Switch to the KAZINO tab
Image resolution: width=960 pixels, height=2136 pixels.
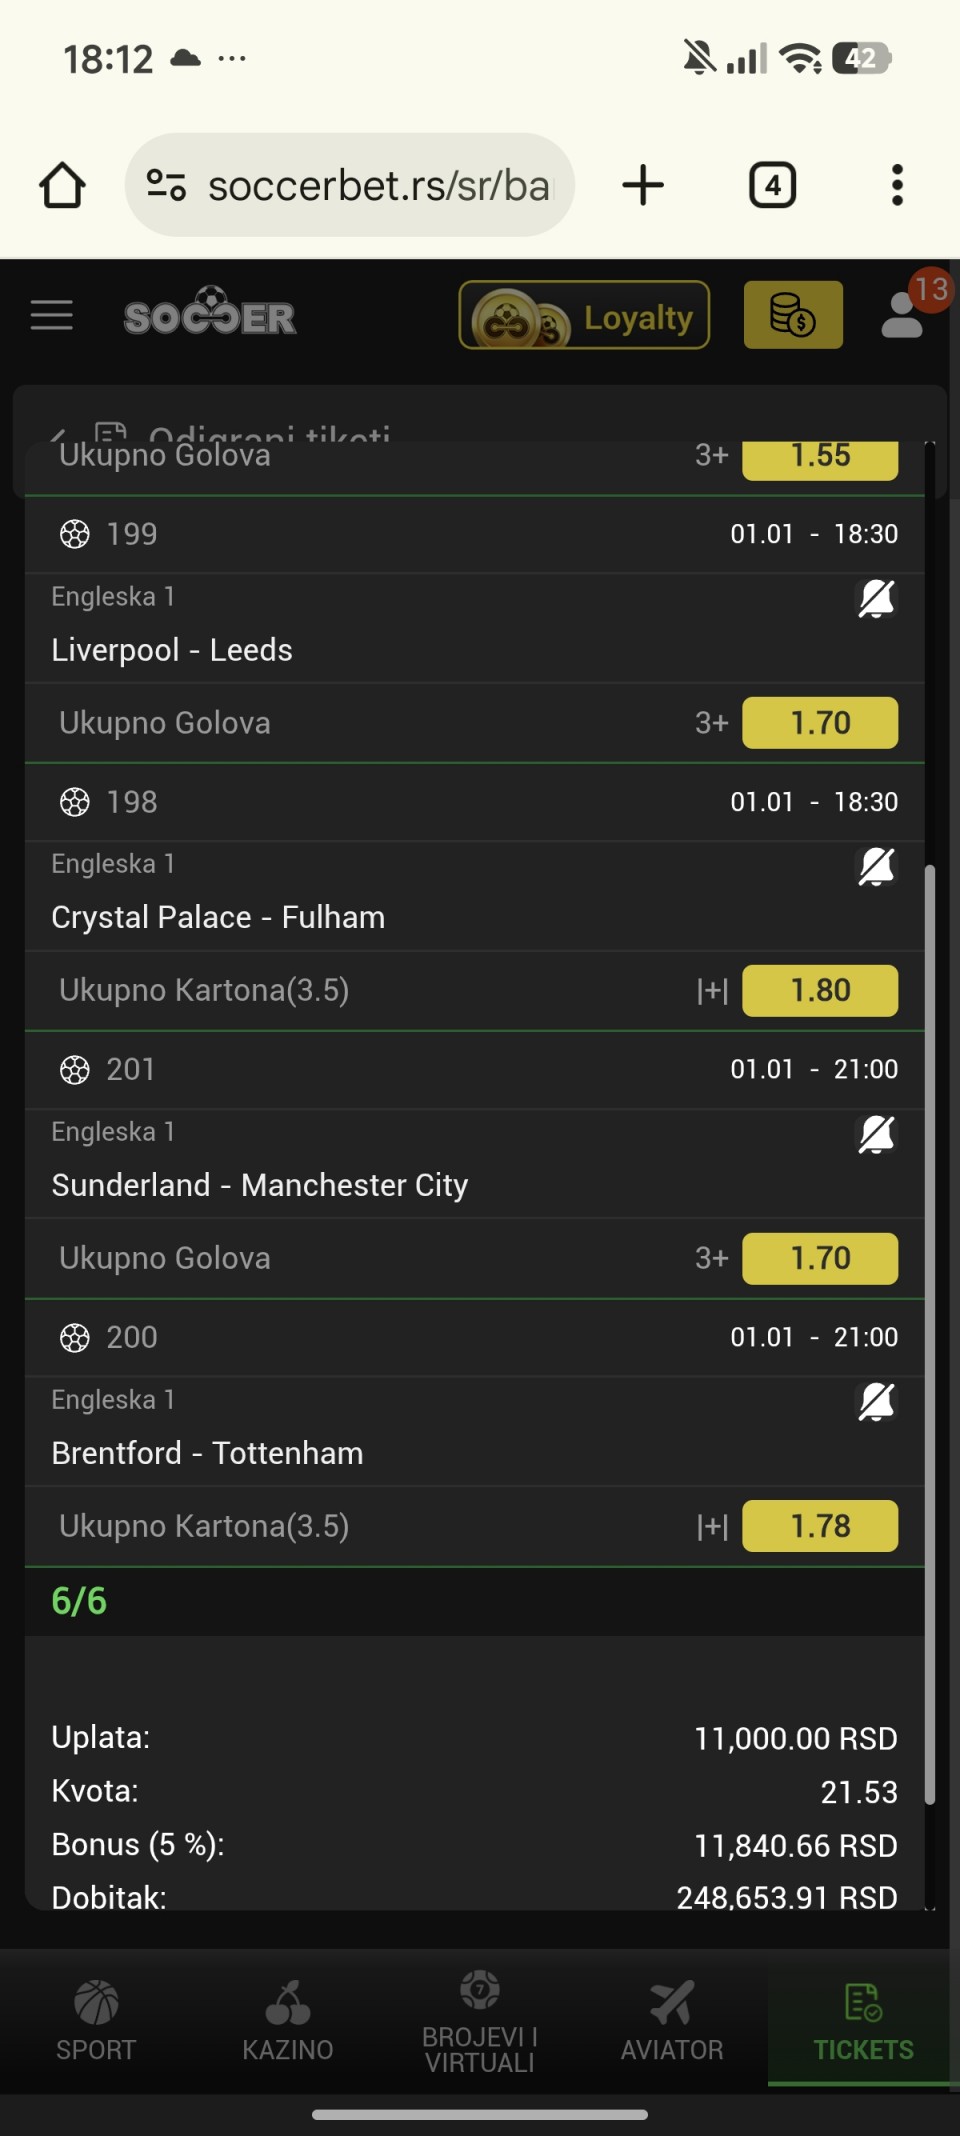point(288,2022)
